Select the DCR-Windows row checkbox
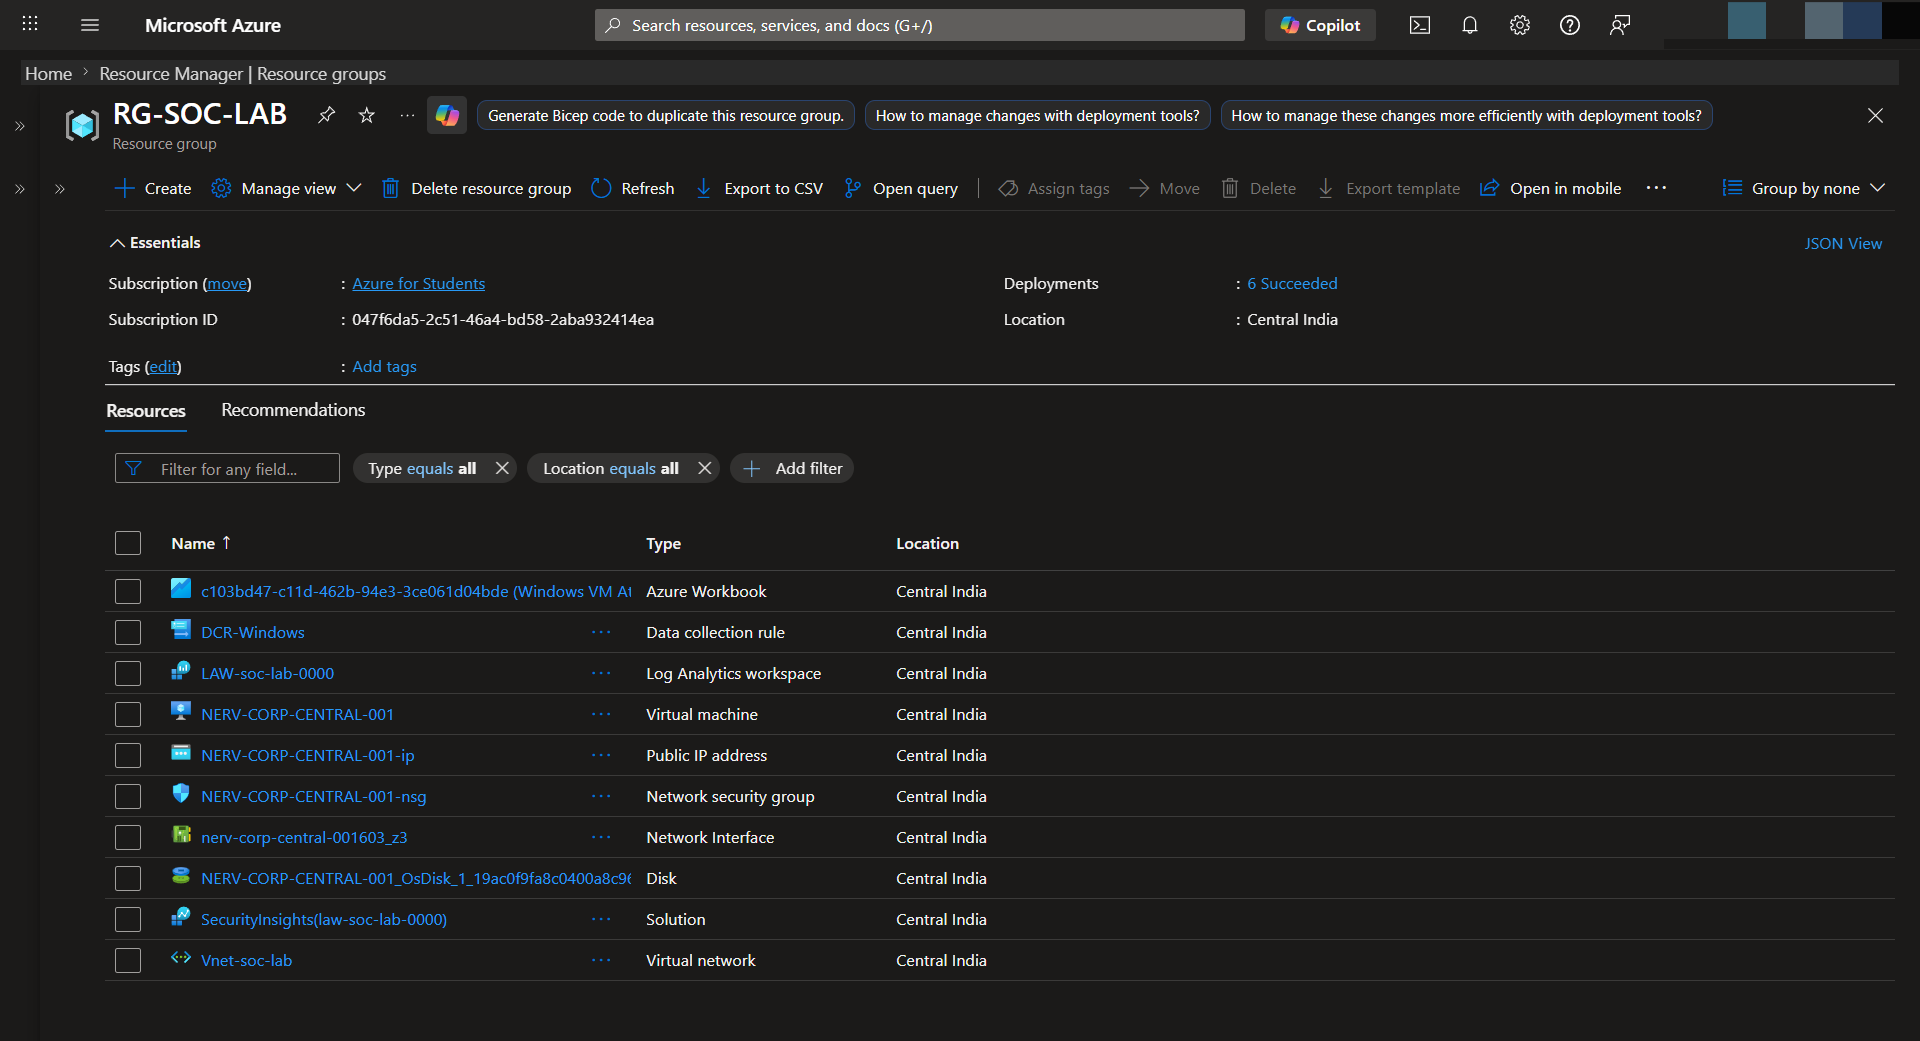 tap(128, 632)
